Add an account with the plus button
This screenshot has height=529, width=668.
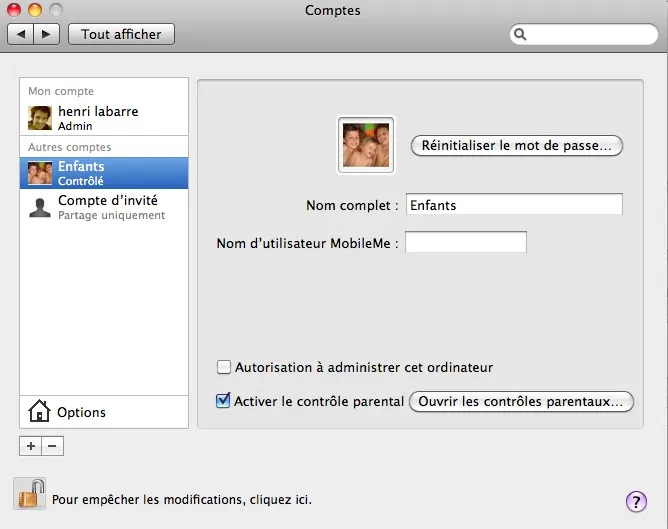click(x=31, y=446)
